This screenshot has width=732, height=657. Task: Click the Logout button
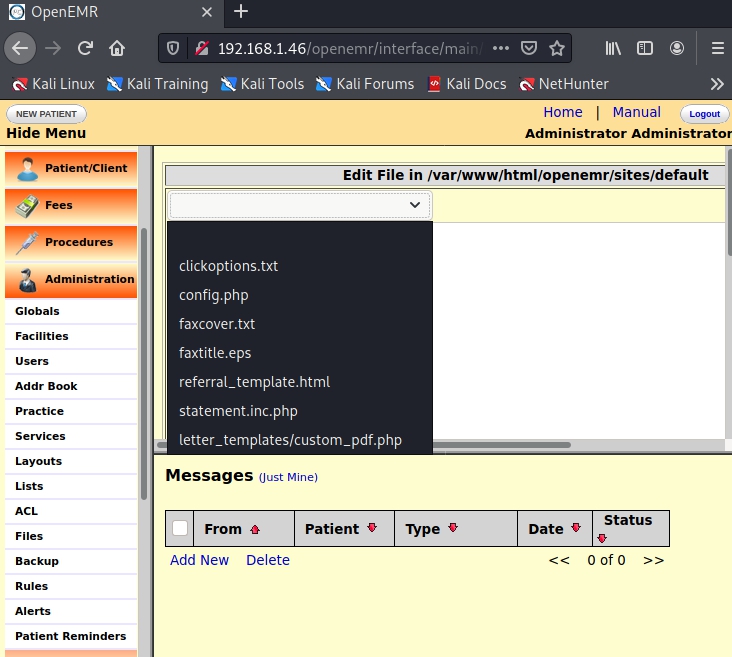[704, 114]
